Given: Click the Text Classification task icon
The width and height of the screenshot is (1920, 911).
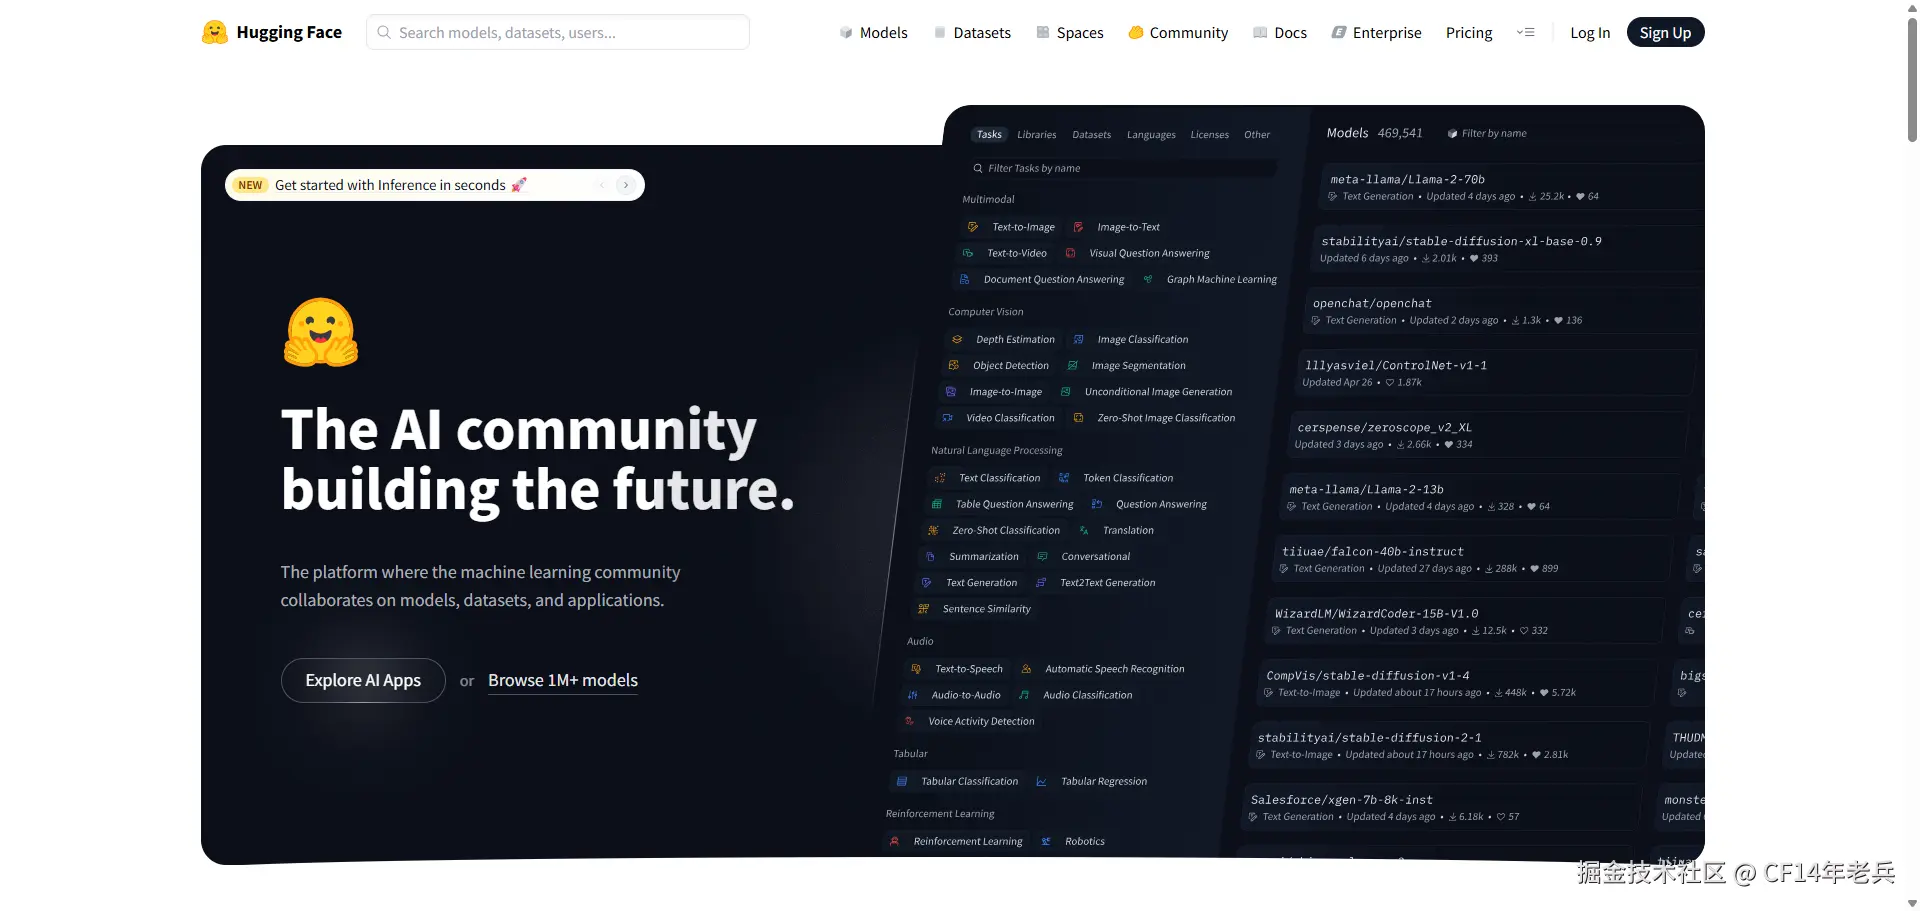Looking at the screenshot, I should point(940,478).
